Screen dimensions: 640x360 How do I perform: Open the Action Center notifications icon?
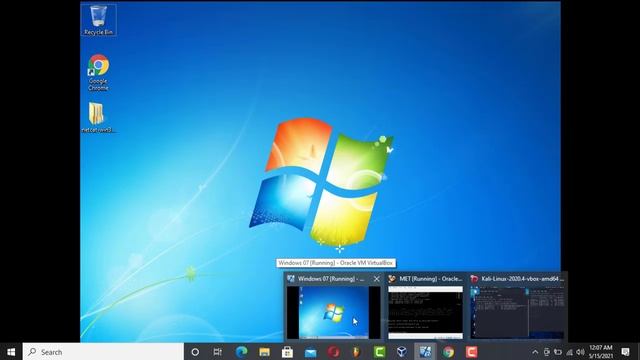(x=625, y=352)
